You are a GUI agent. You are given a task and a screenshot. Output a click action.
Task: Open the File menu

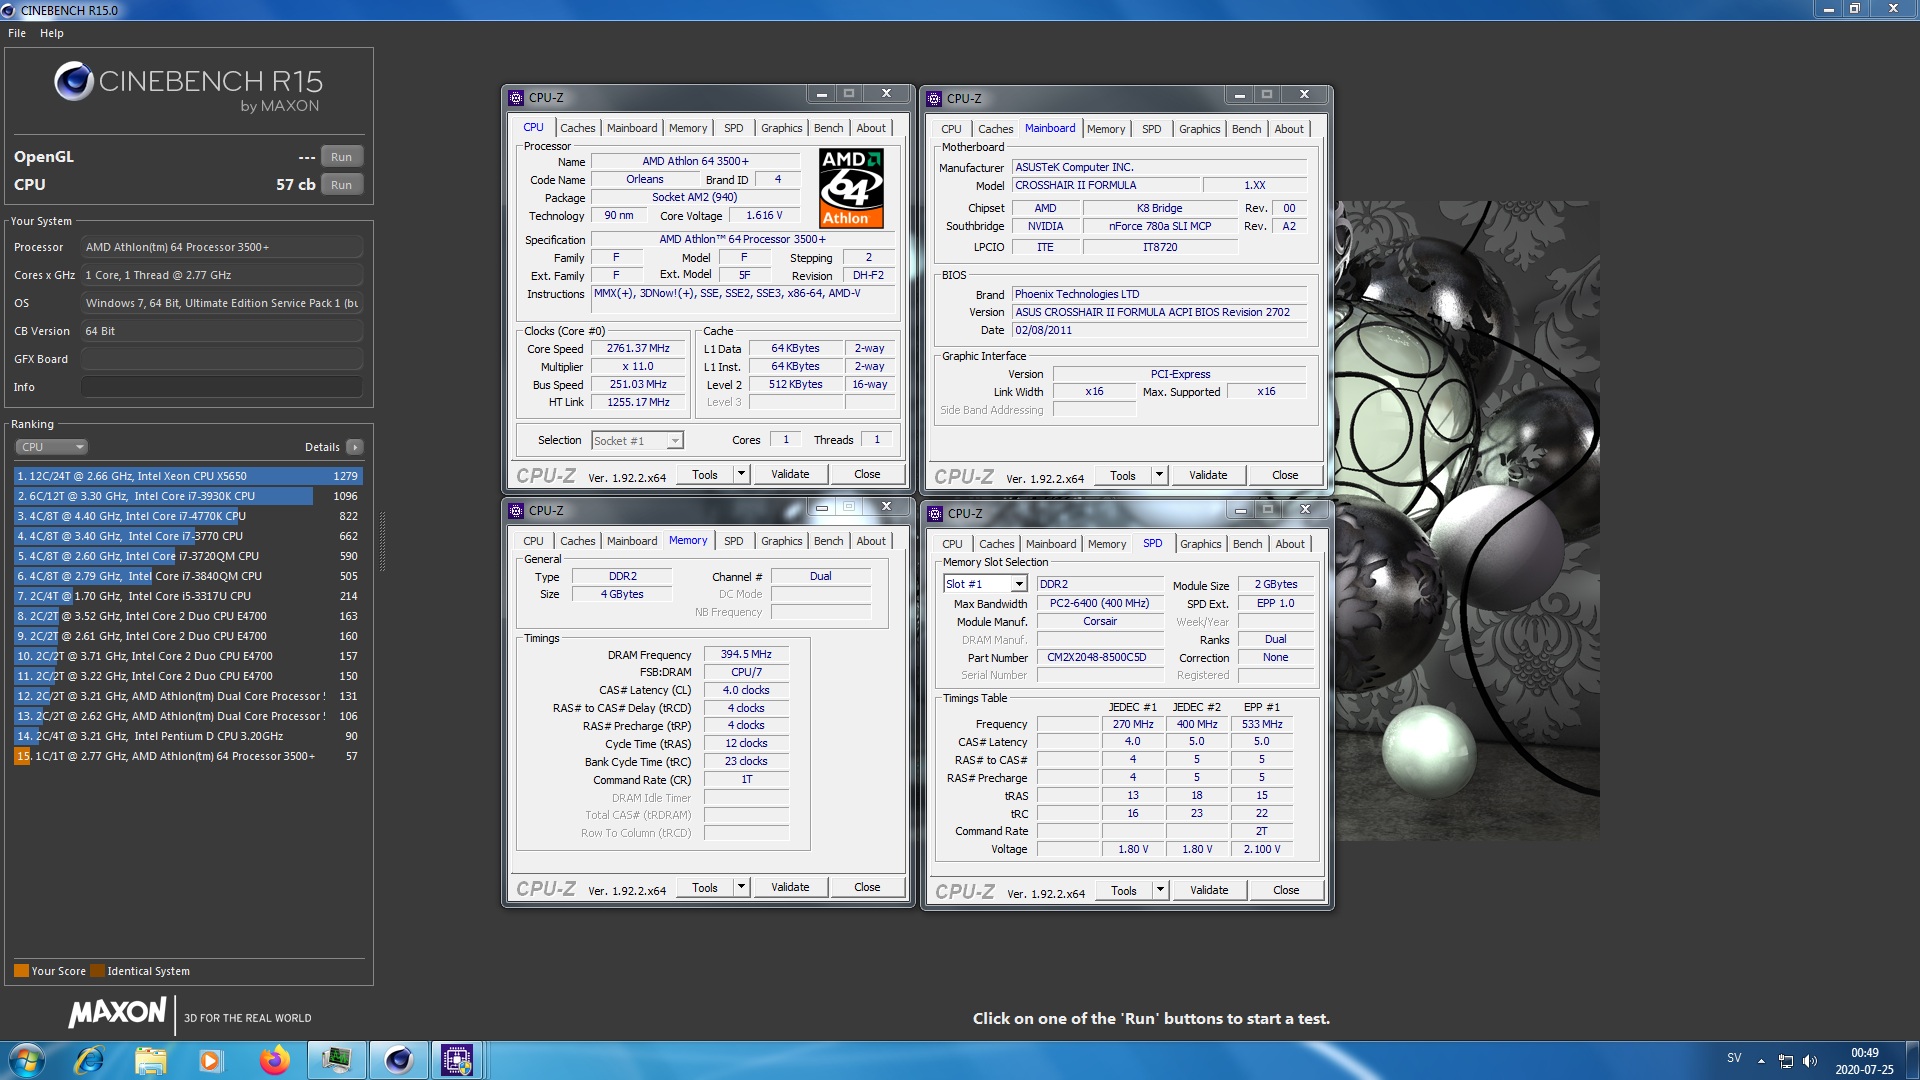tap(17, 33)
